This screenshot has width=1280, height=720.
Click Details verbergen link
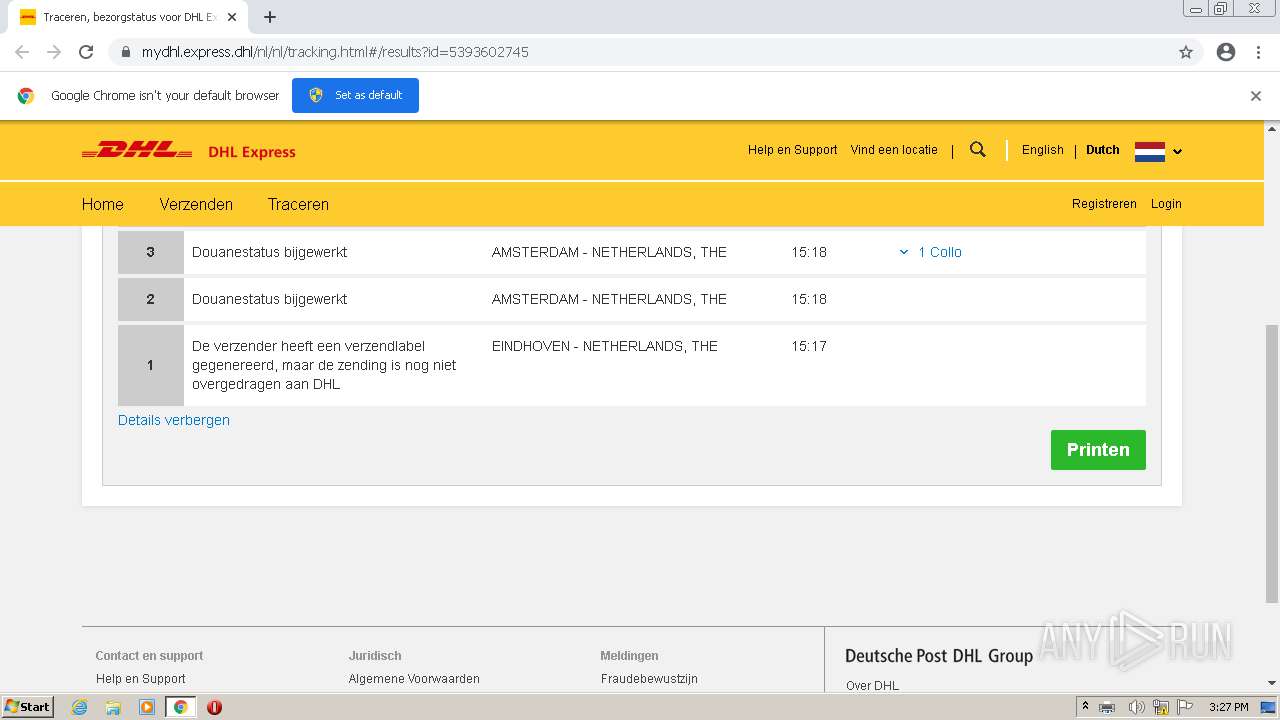tap(174, 420)
